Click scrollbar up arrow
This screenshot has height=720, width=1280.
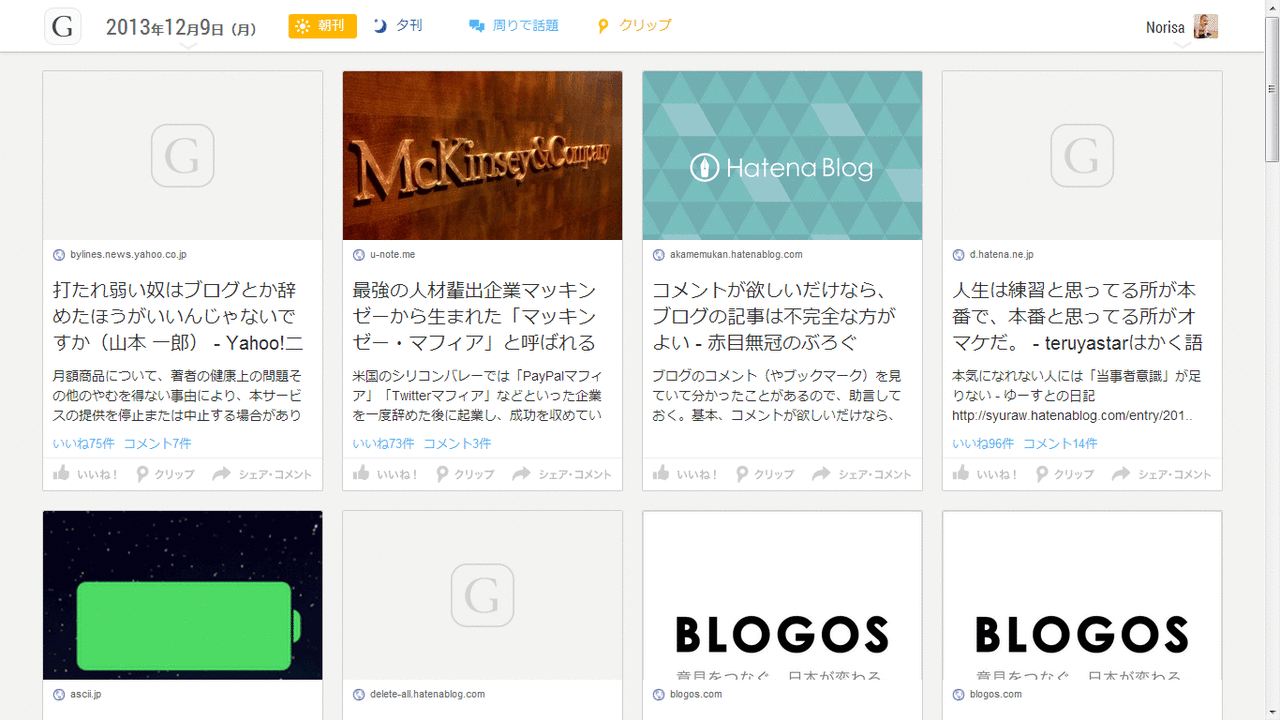1272,8
